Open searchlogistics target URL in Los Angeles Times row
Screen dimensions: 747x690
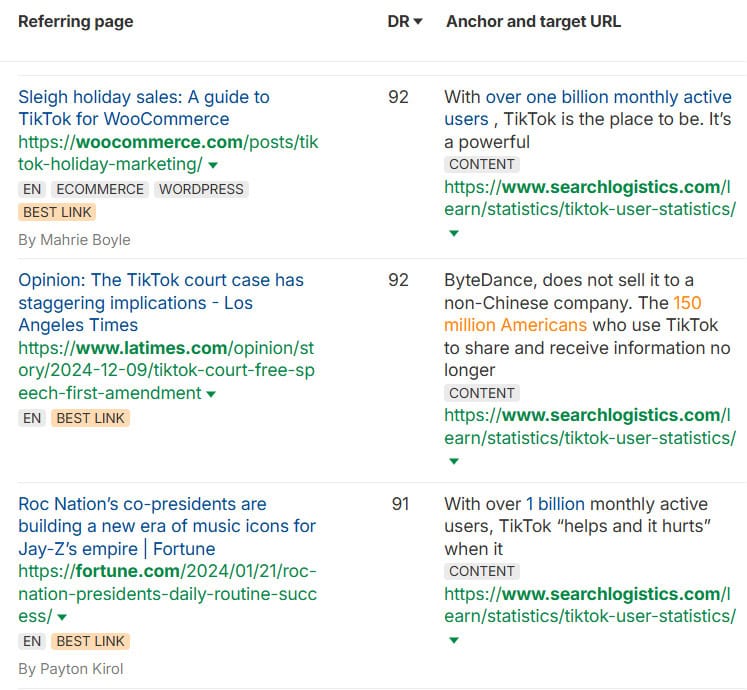coord(590,426)
